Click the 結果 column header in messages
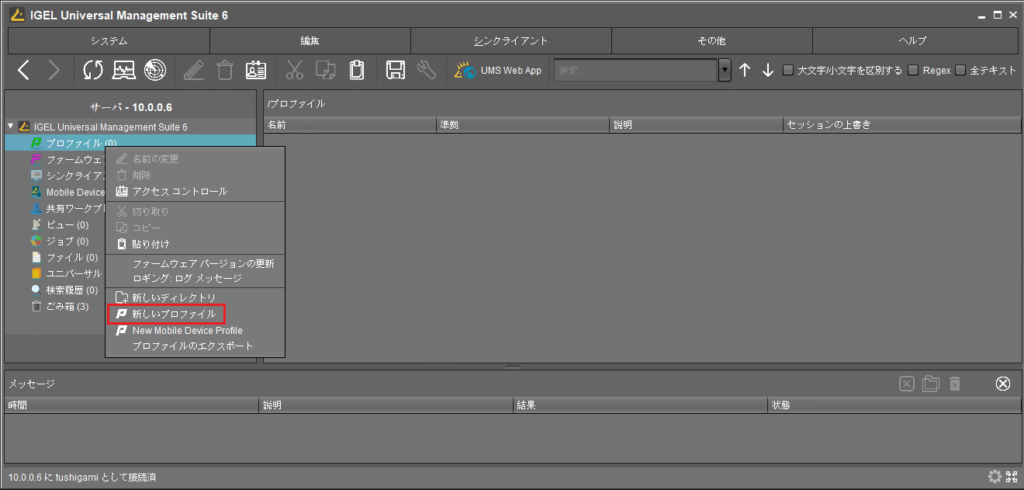The image size is (1024, 490). [640, 405]
